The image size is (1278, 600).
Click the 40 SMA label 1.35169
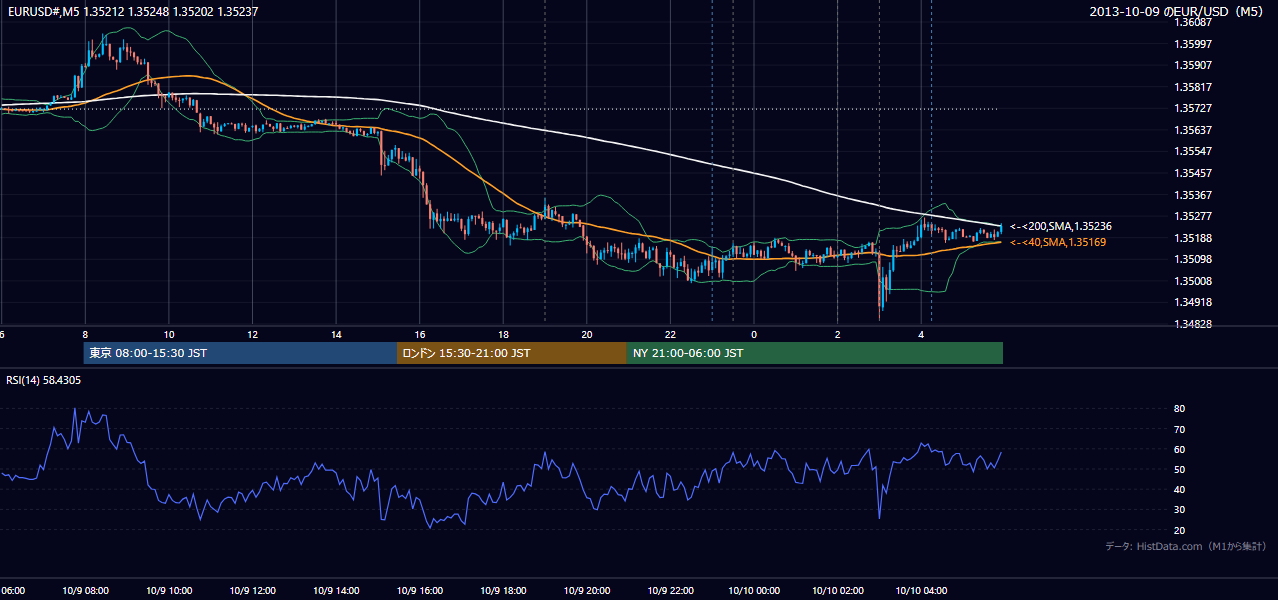tap(1058, 242)
